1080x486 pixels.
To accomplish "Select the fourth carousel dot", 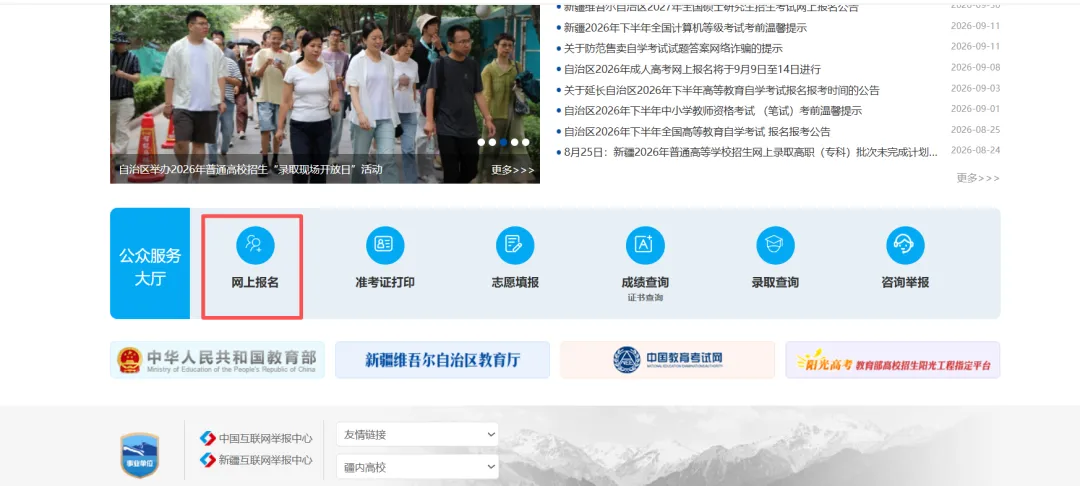I will [515, 142].
